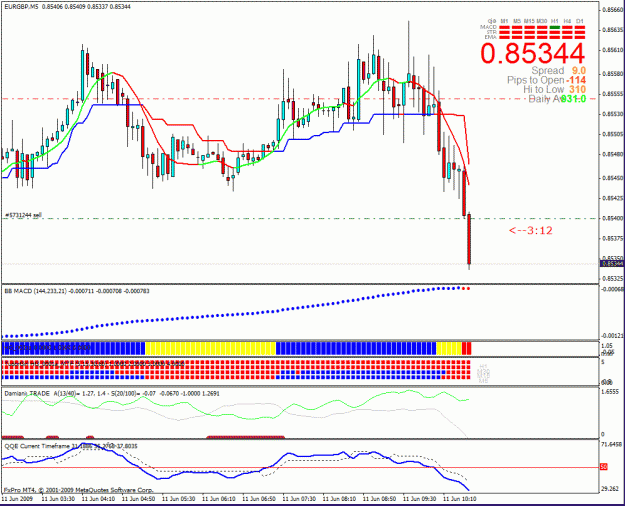Click the H4 timeframe column header

click(567, 21)
